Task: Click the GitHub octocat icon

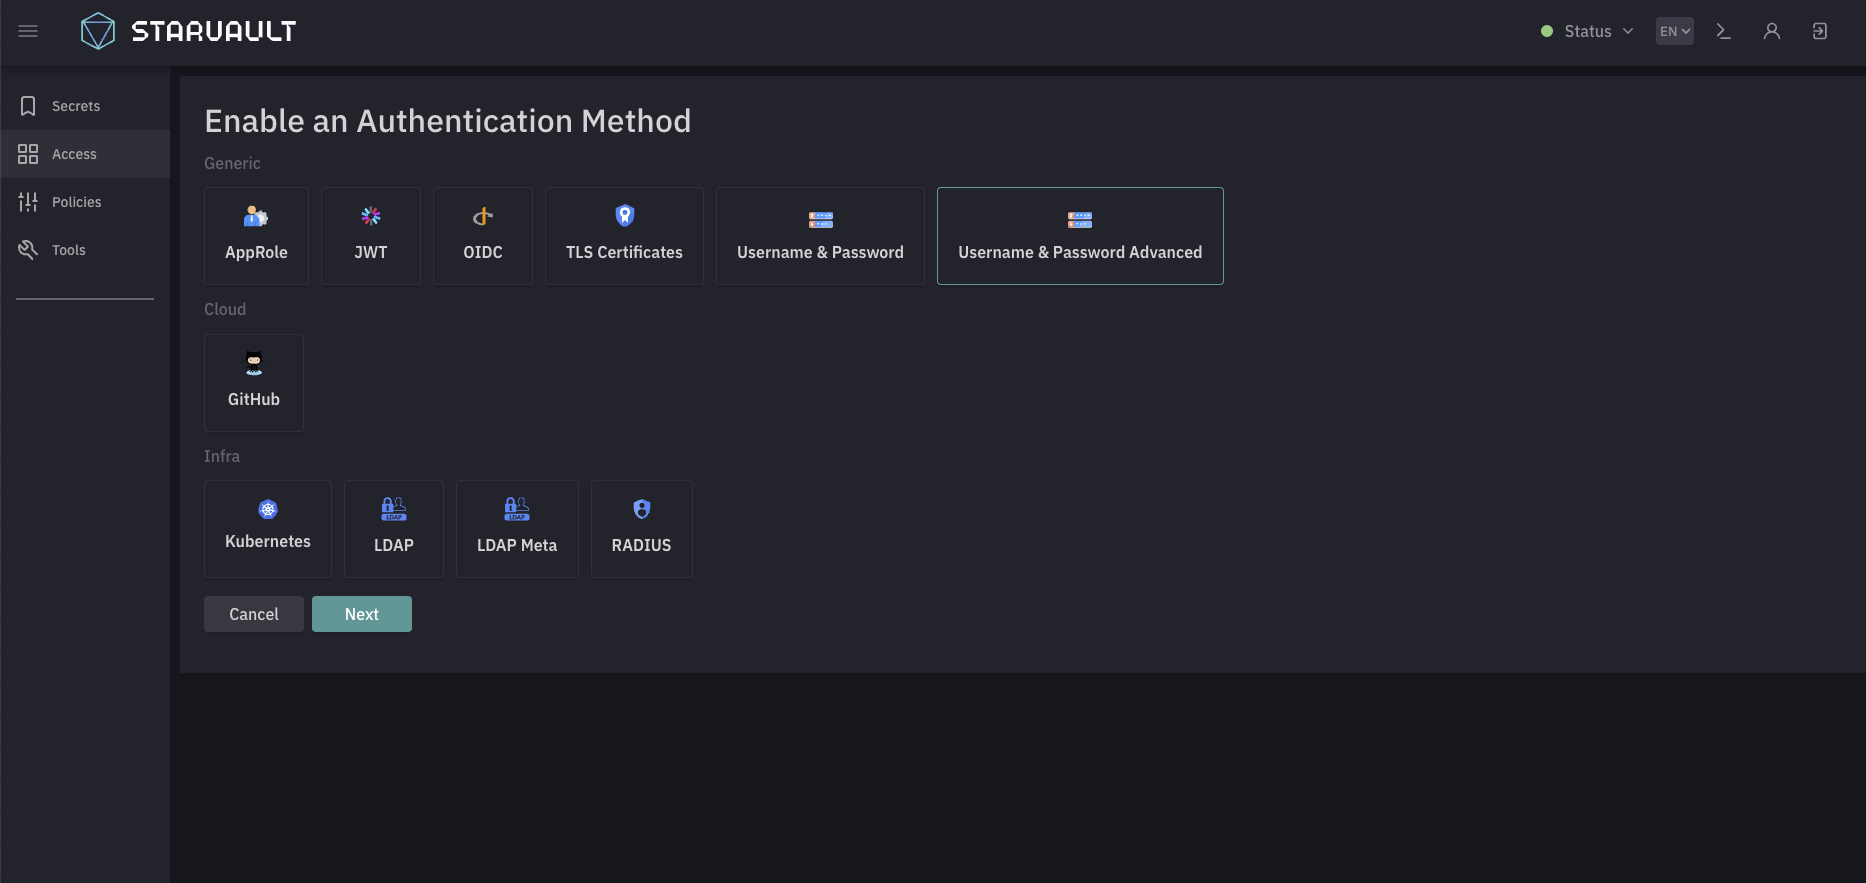Action: click(254, 363)
